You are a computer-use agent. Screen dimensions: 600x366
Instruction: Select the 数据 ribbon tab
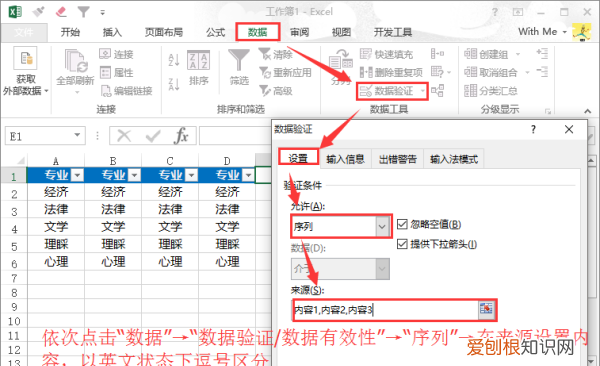258,32
